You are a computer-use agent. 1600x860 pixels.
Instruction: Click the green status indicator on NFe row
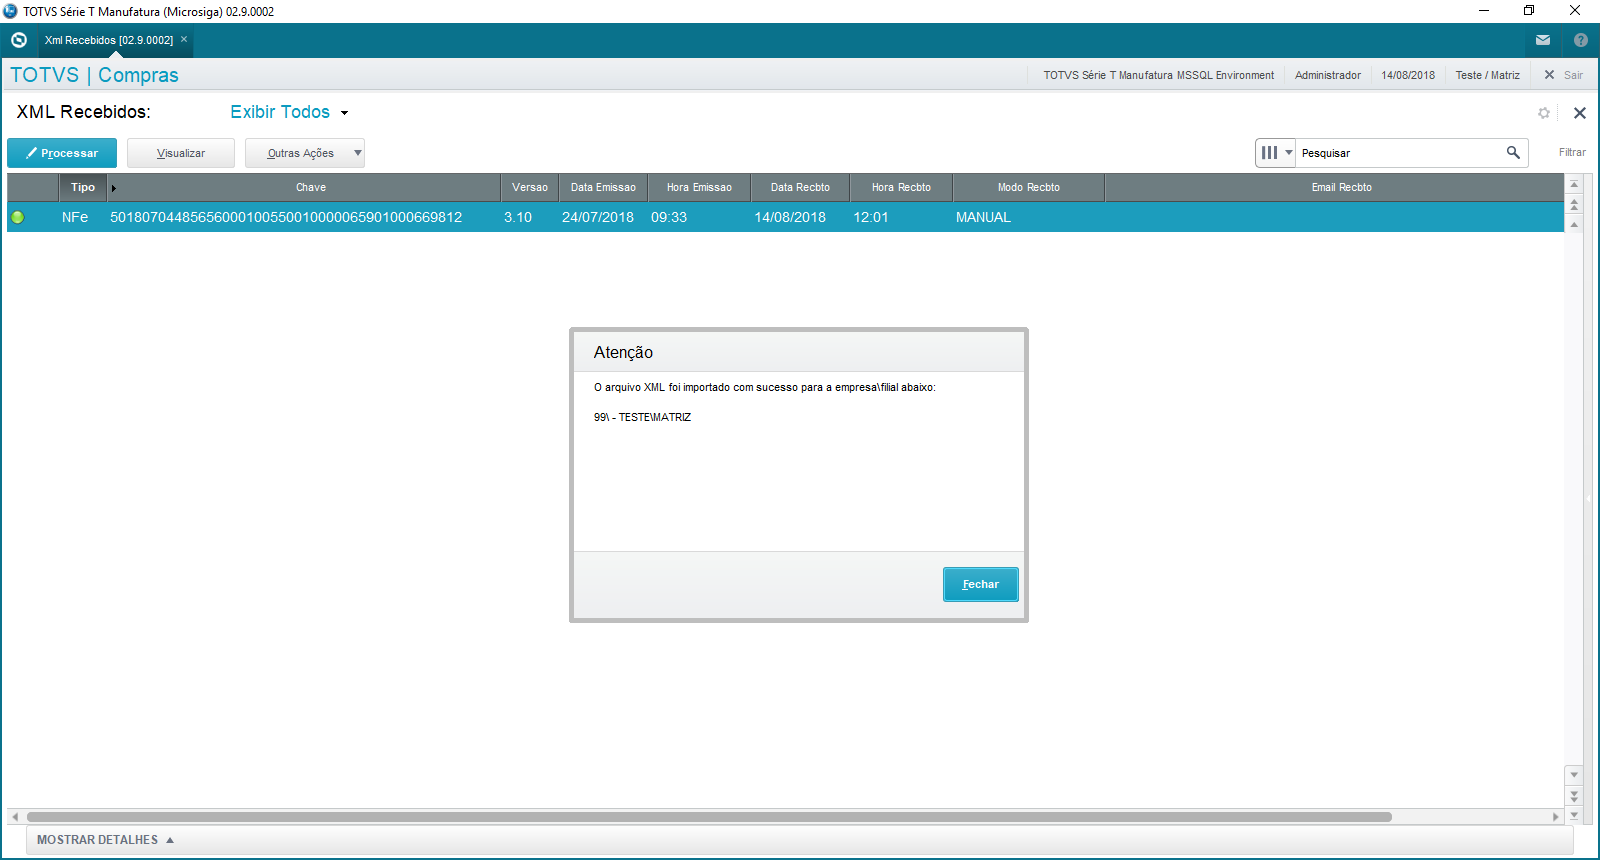(x=18, y=217)
